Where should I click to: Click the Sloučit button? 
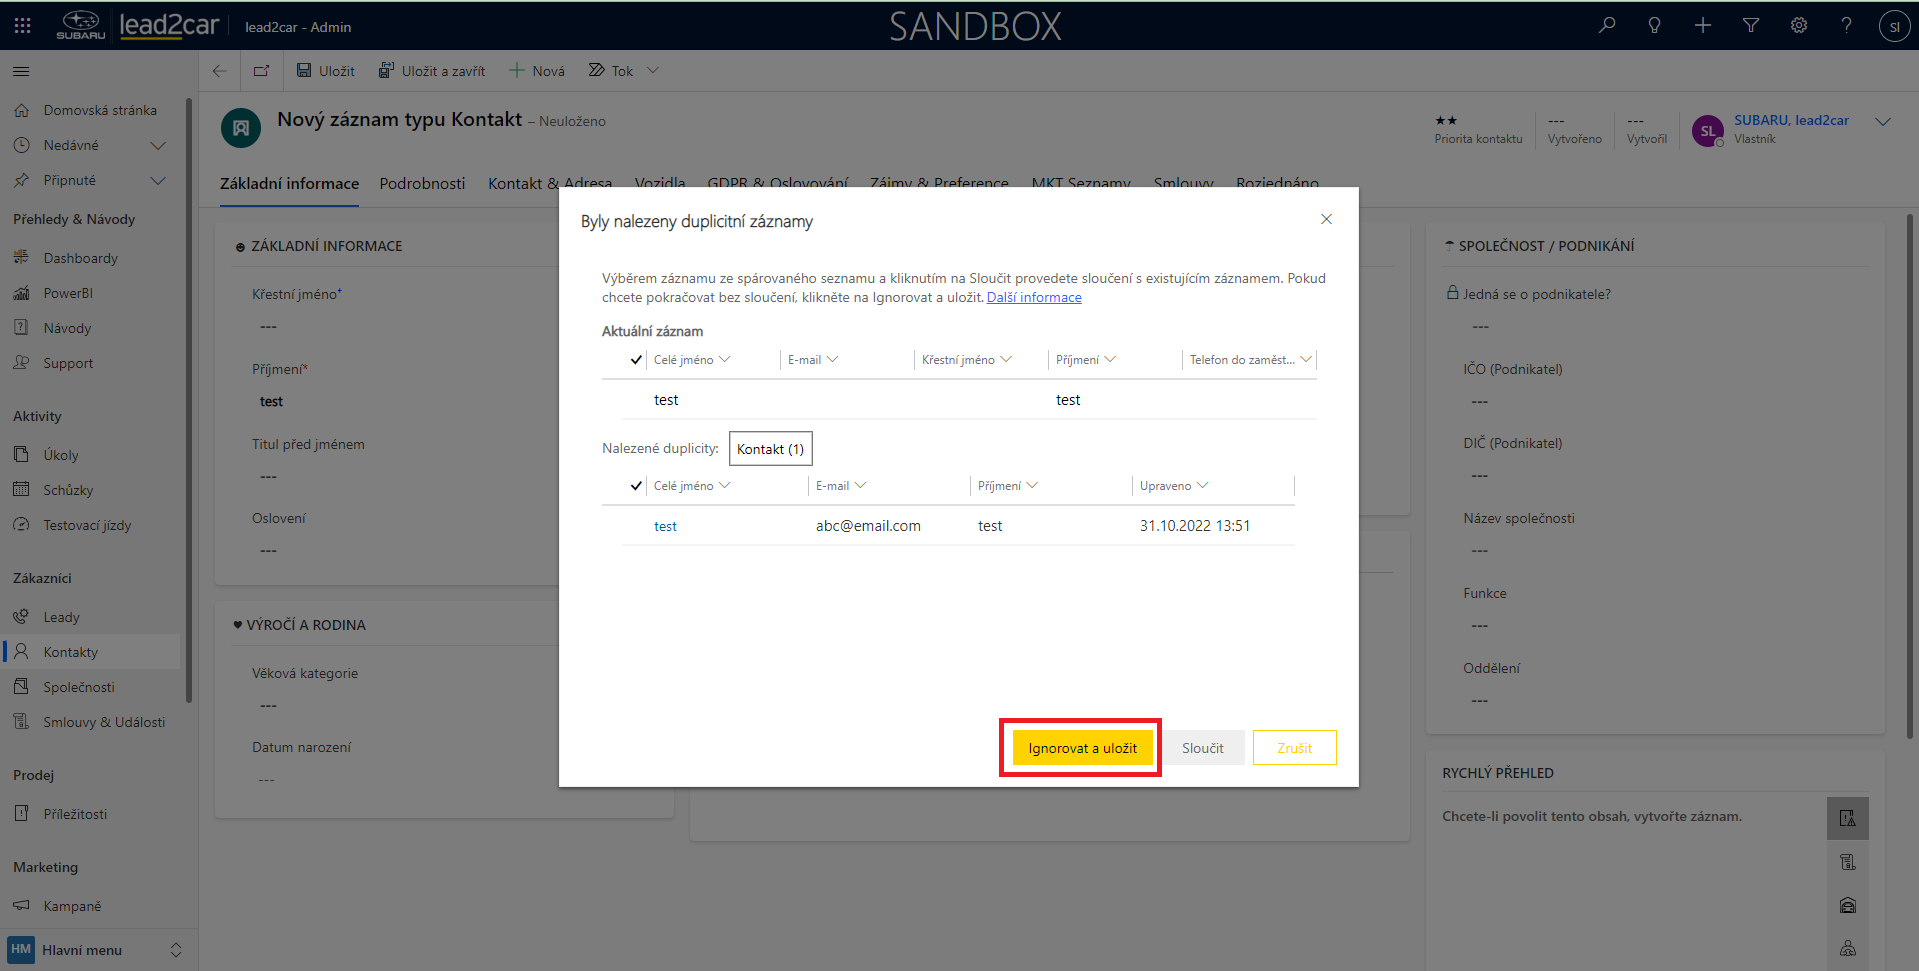pos(1202,748)
